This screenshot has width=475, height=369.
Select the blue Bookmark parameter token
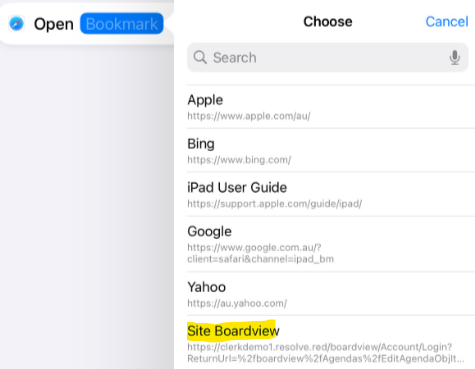point(122,24)
